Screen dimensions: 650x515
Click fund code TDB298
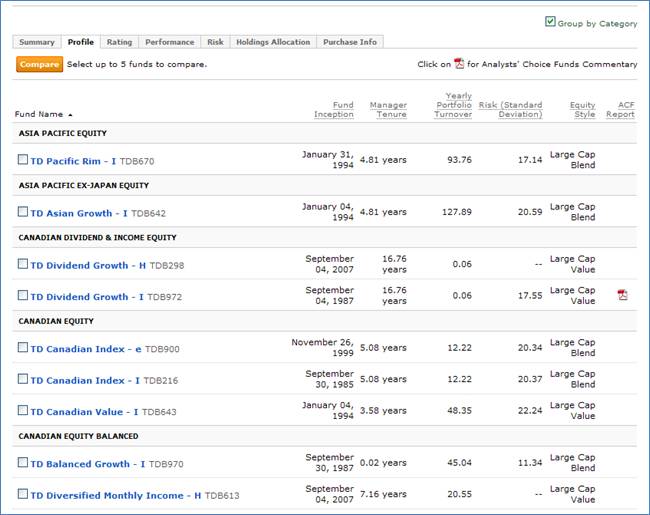167,266
